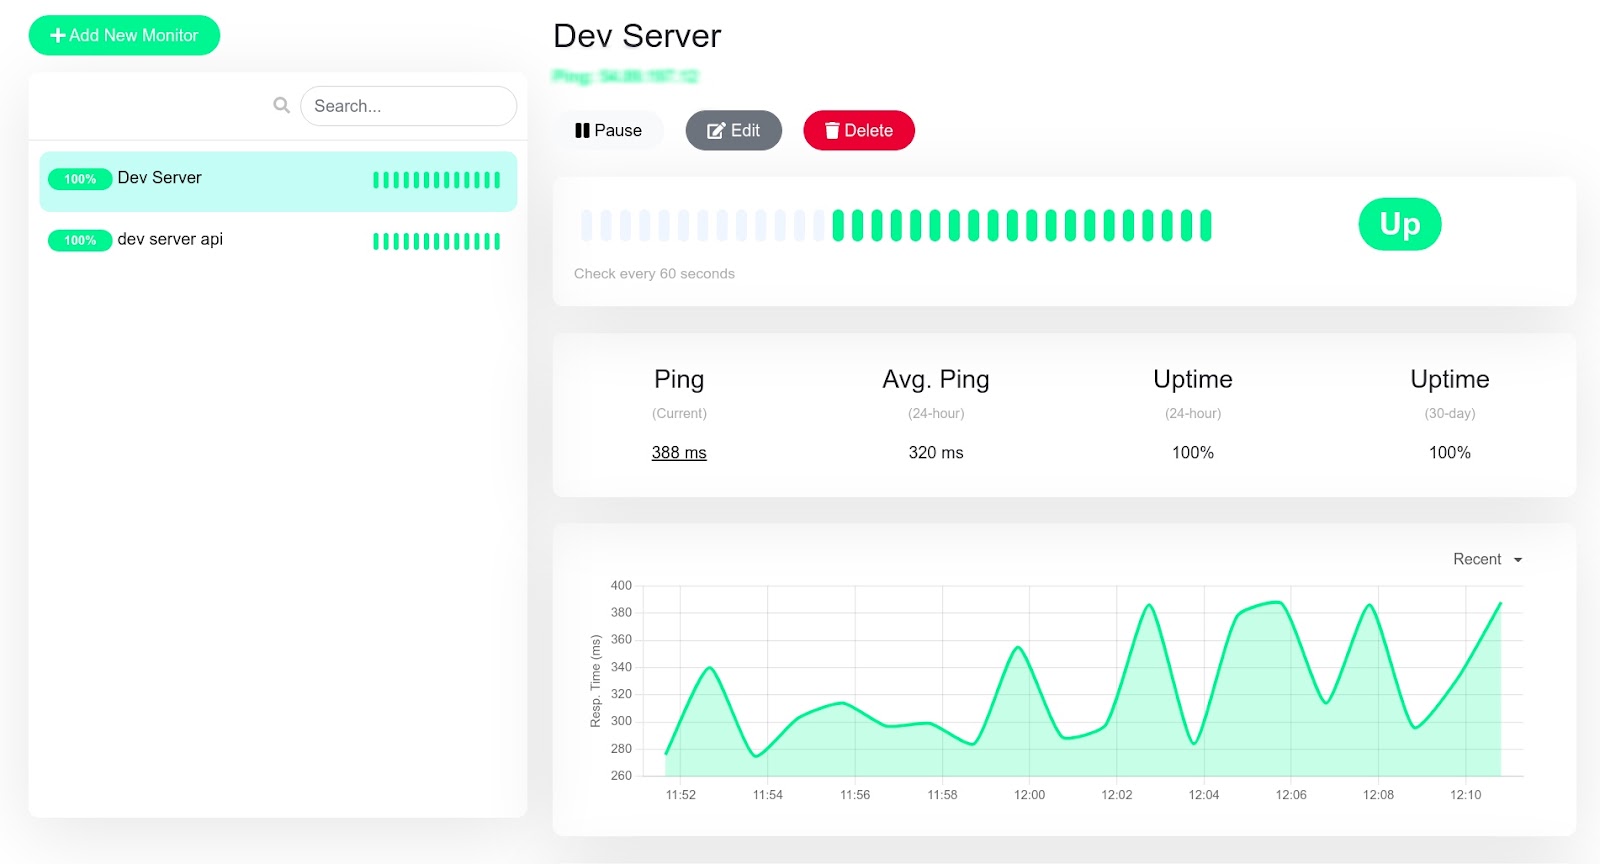
Task: Click the magnifier search icon
Action: (x=282, y=105)
